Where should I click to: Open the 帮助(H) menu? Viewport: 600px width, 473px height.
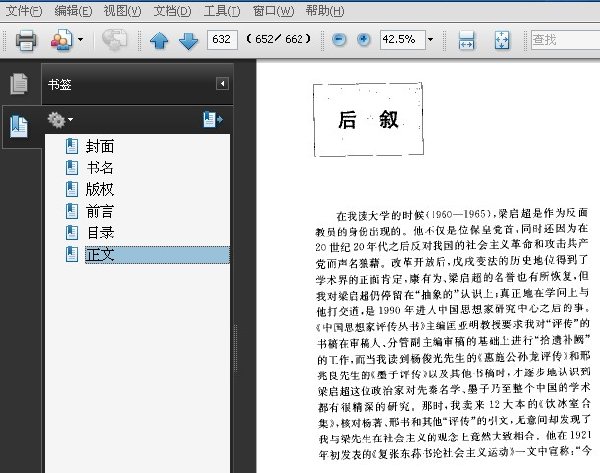point(325,11)
